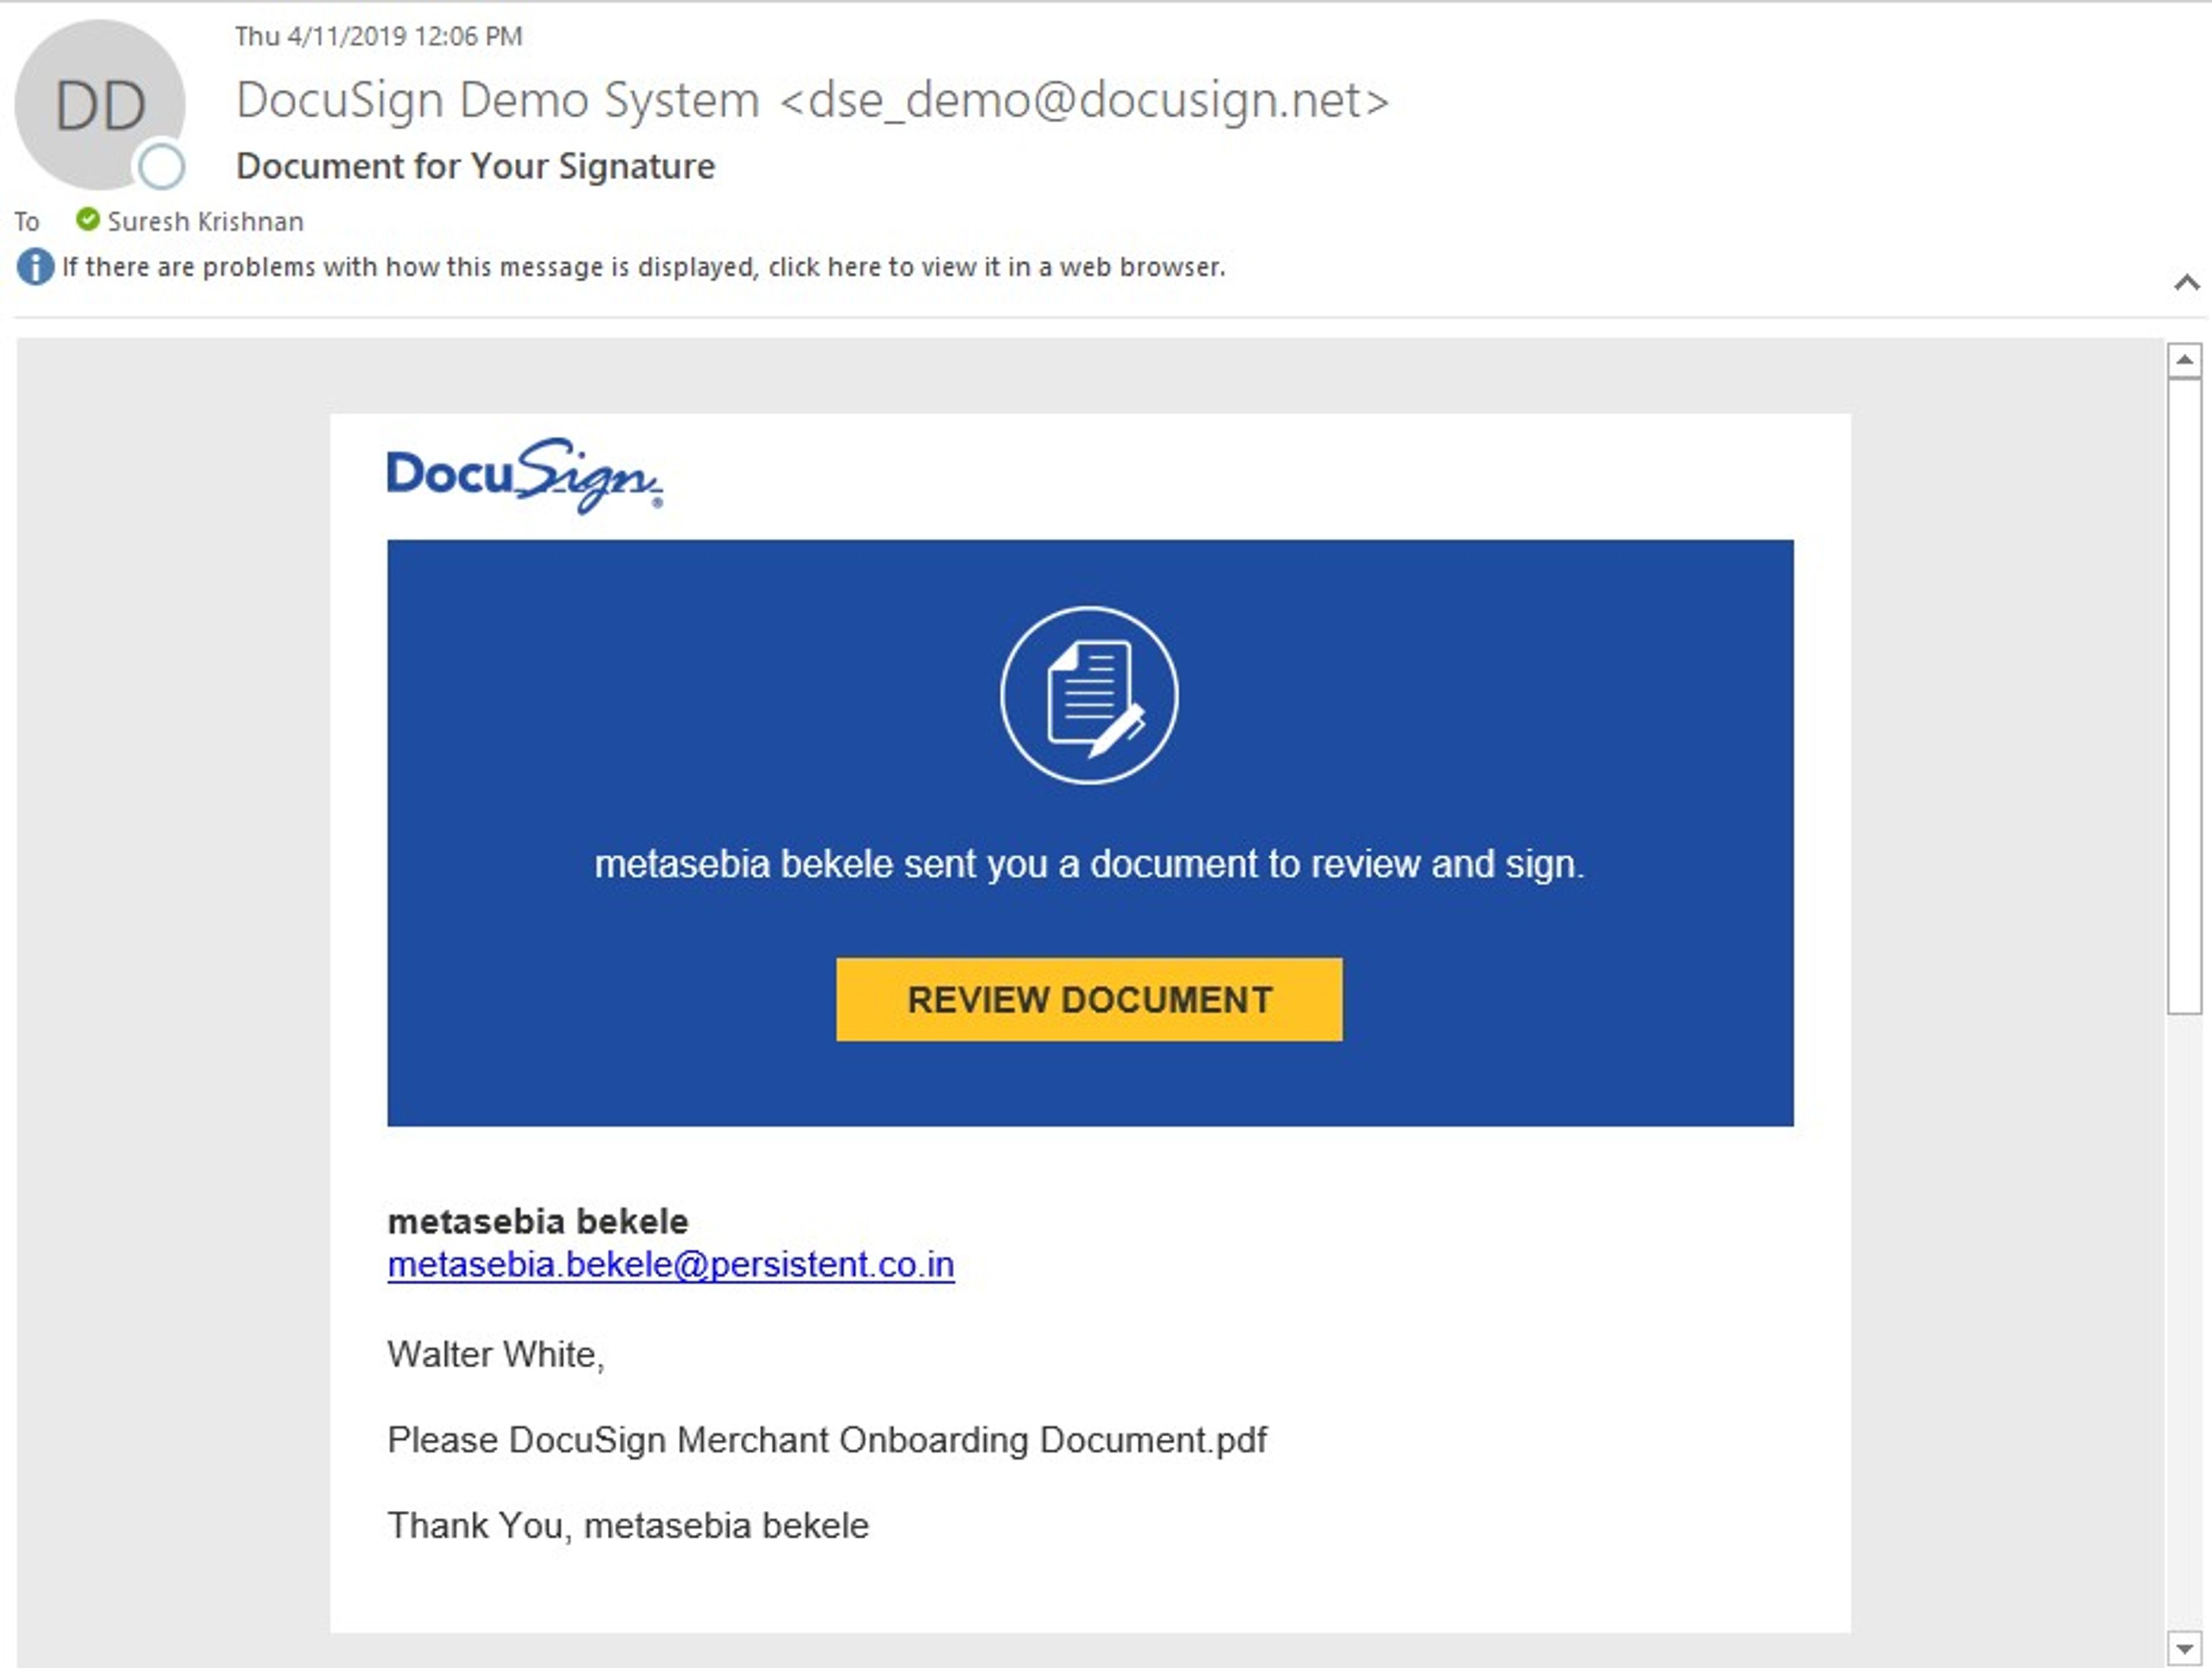Click the DocuSign logo
The width and height of the screenshot is (2212, 1668).
click(525, 475)
